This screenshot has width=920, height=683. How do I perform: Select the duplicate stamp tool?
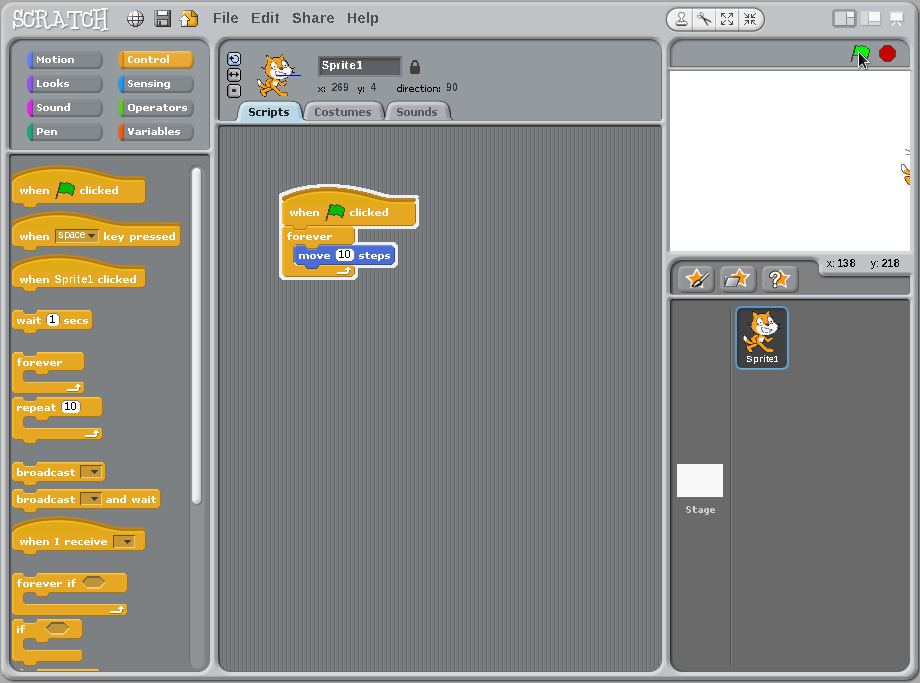(x=681, y=19)
